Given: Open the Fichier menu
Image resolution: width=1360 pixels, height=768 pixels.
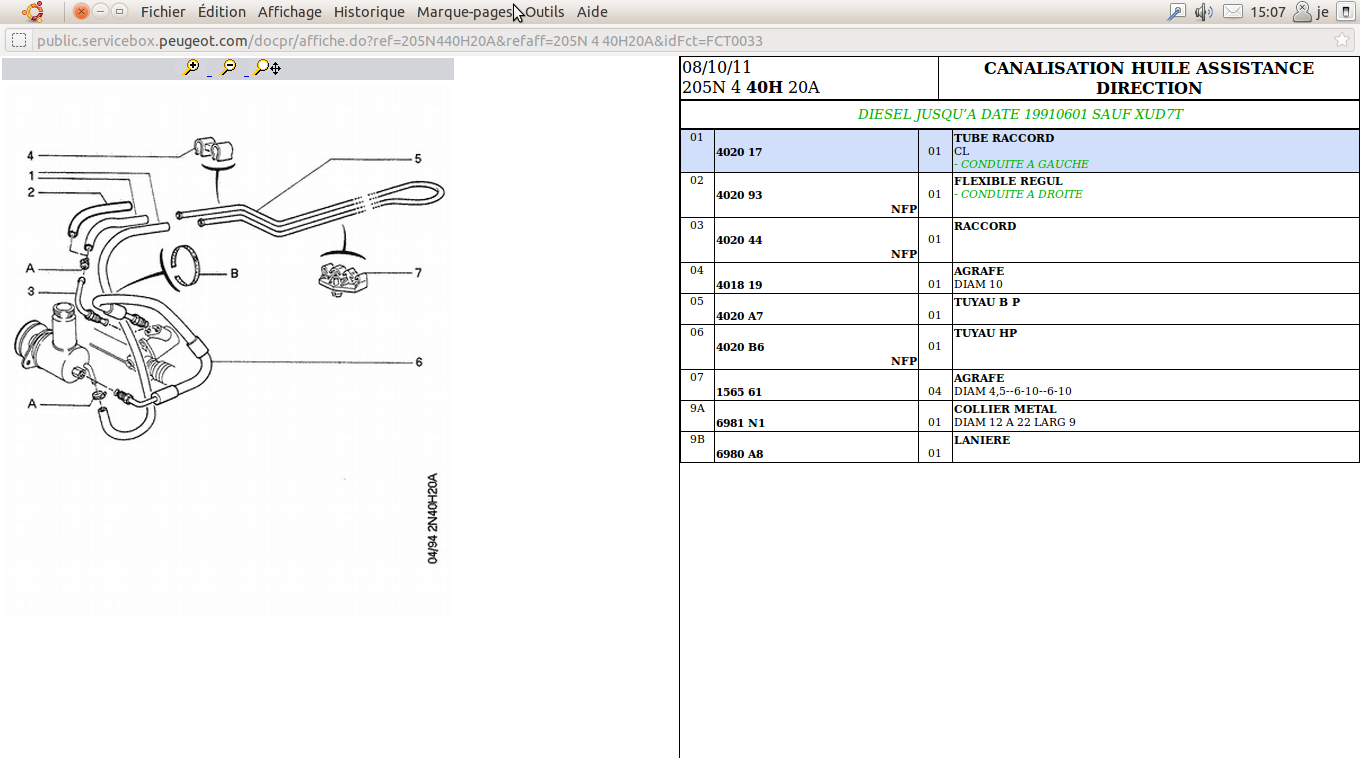Looking at the screenshot, I should [x=163, y=12].
